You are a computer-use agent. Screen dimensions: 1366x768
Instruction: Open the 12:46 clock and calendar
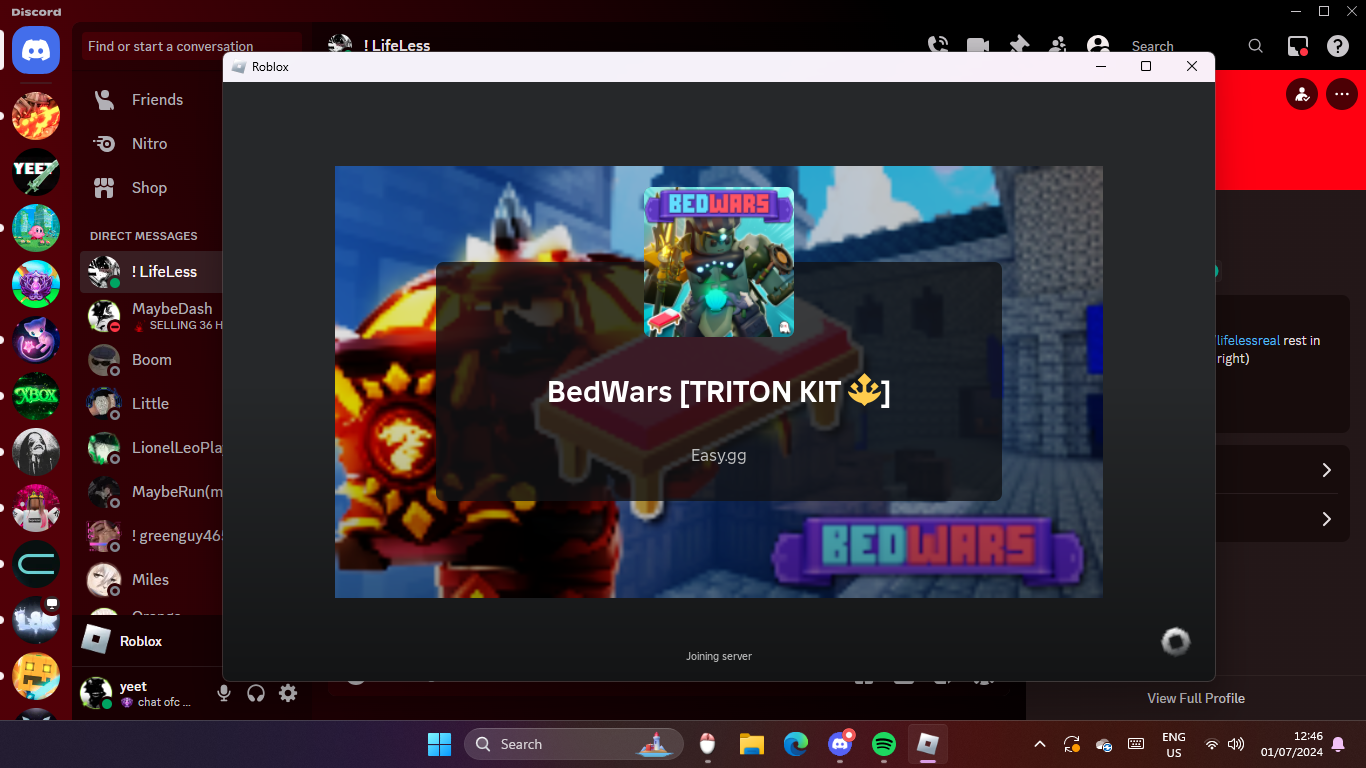(1291, 744)
